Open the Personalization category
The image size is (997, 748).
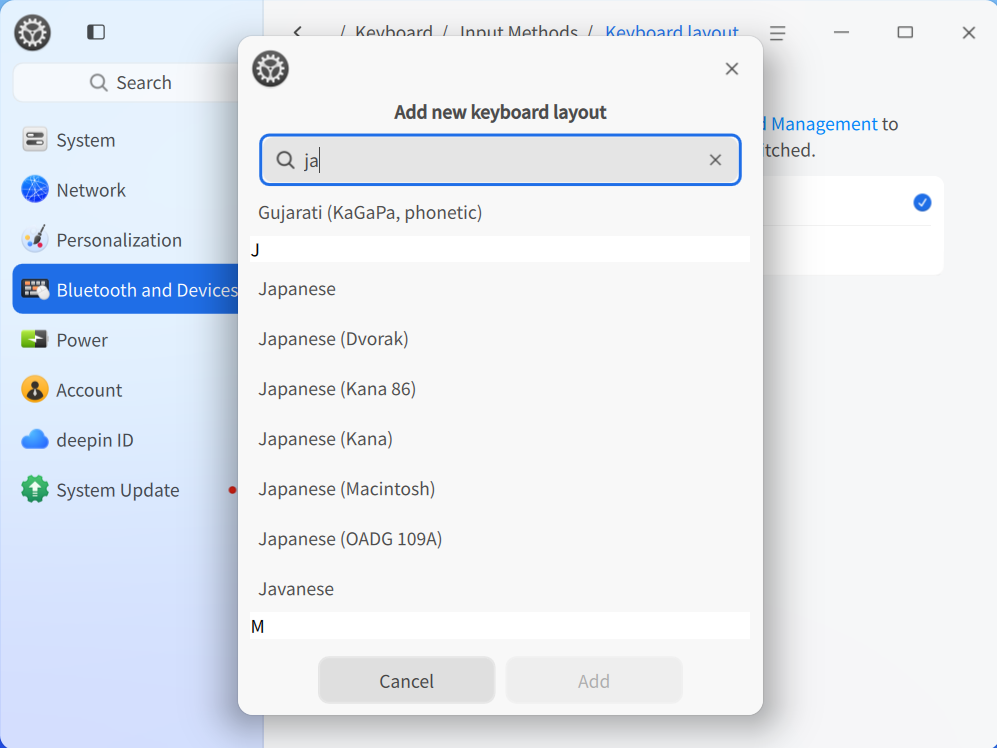click(x=125, y=240)
